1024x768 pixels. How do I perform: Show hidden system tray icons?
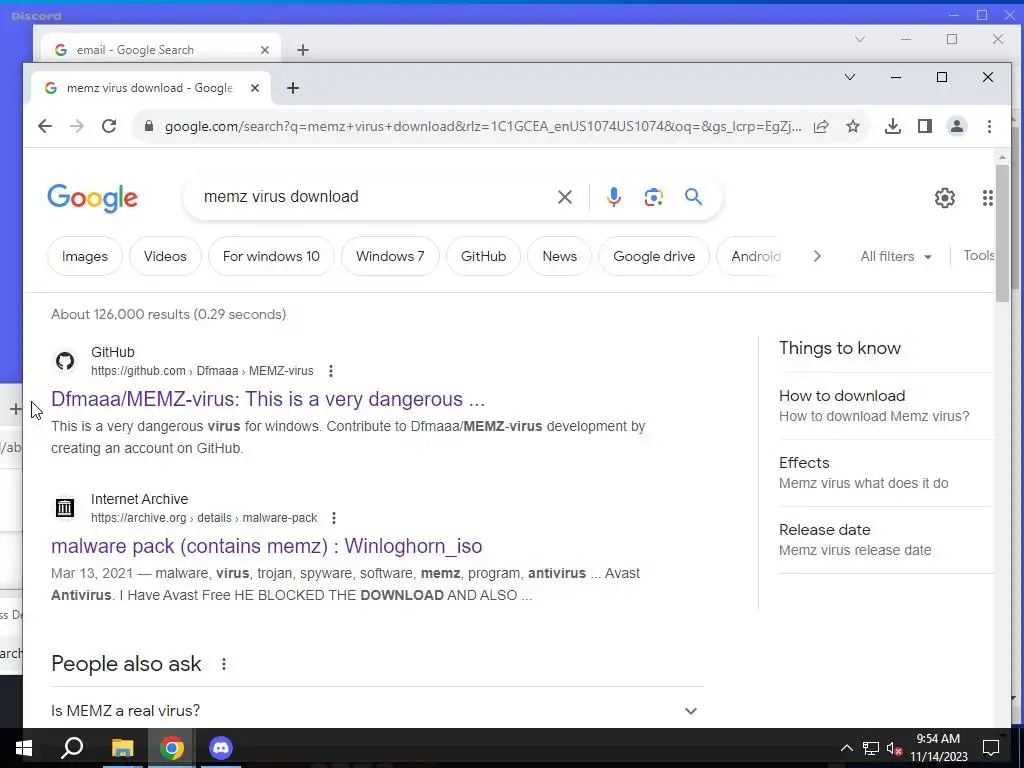click(846, 748)
